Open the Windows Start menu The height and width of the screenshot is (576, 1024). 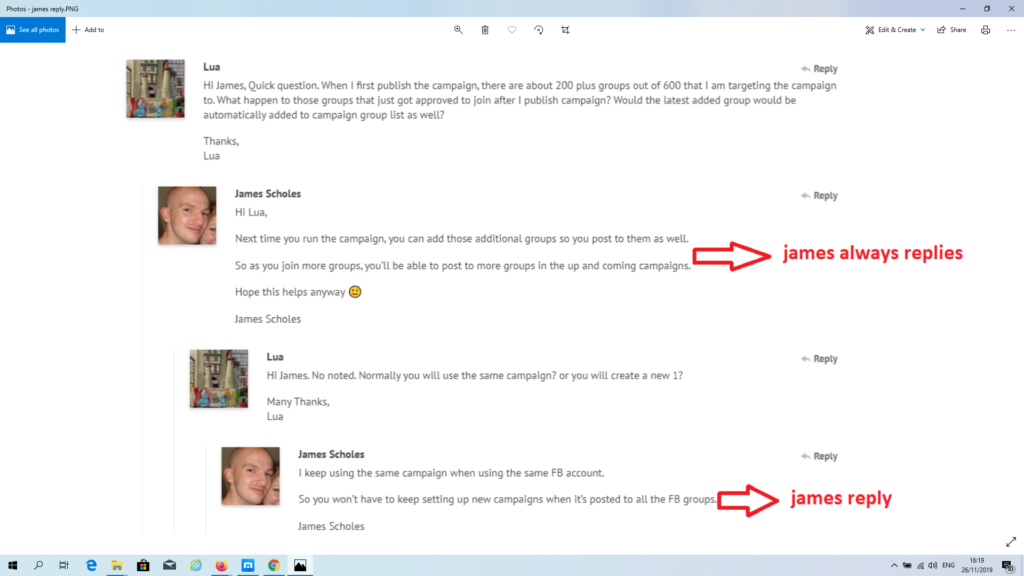click(12, 566)
